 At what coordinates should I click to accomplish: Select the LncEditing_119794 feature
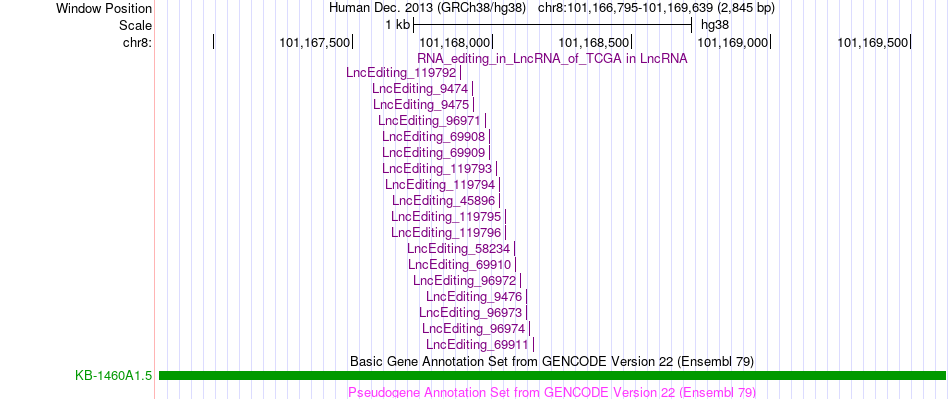pyautogui.click(x=440, y=184)
